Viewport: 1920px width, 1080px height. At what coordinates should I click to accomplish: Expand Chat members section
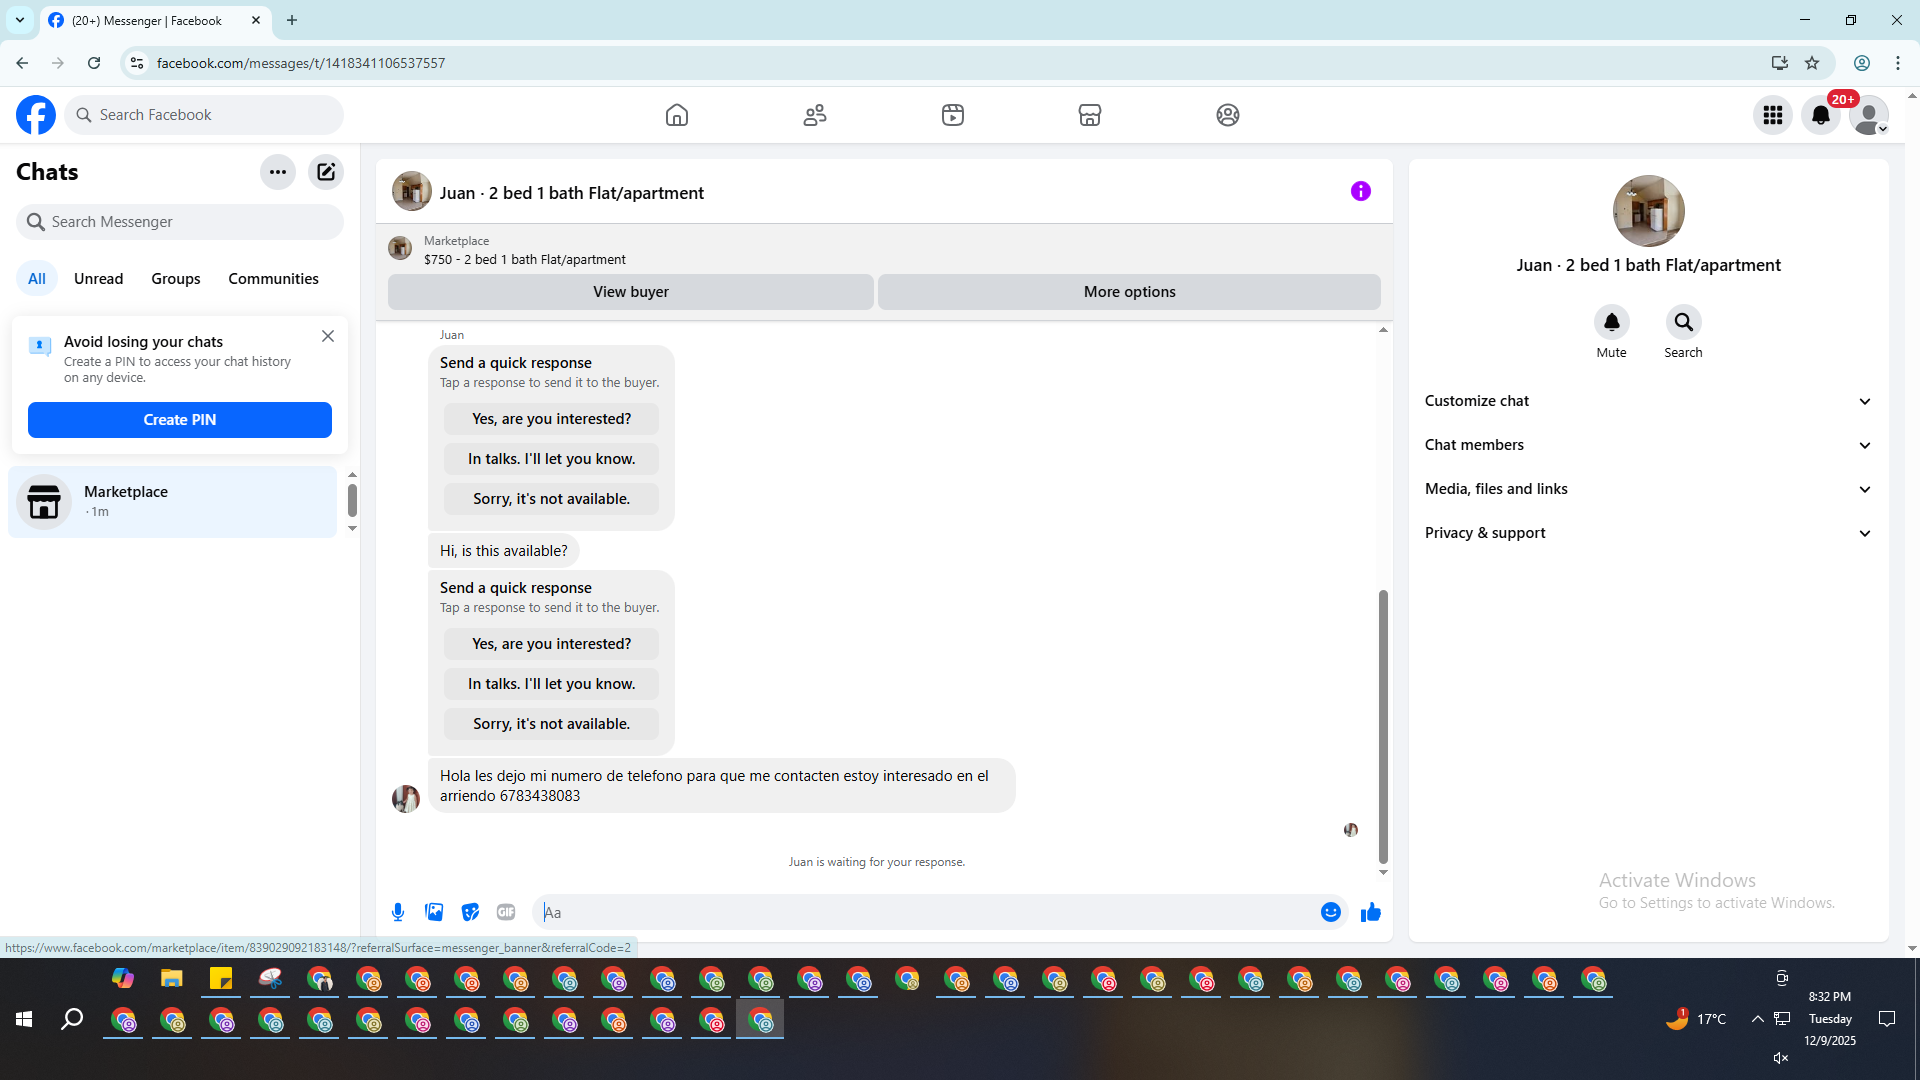point(1647,445)
